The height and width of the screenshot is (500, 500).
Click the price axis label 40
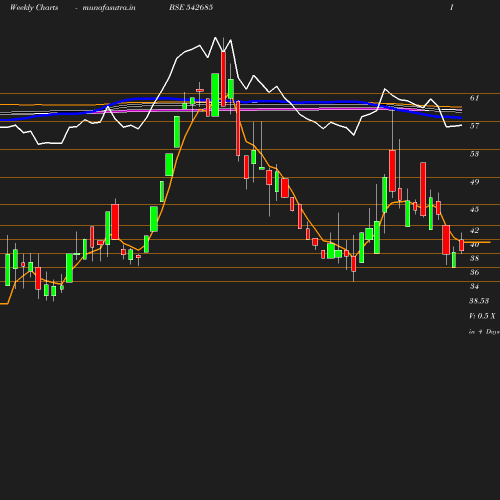click(474, 244)
